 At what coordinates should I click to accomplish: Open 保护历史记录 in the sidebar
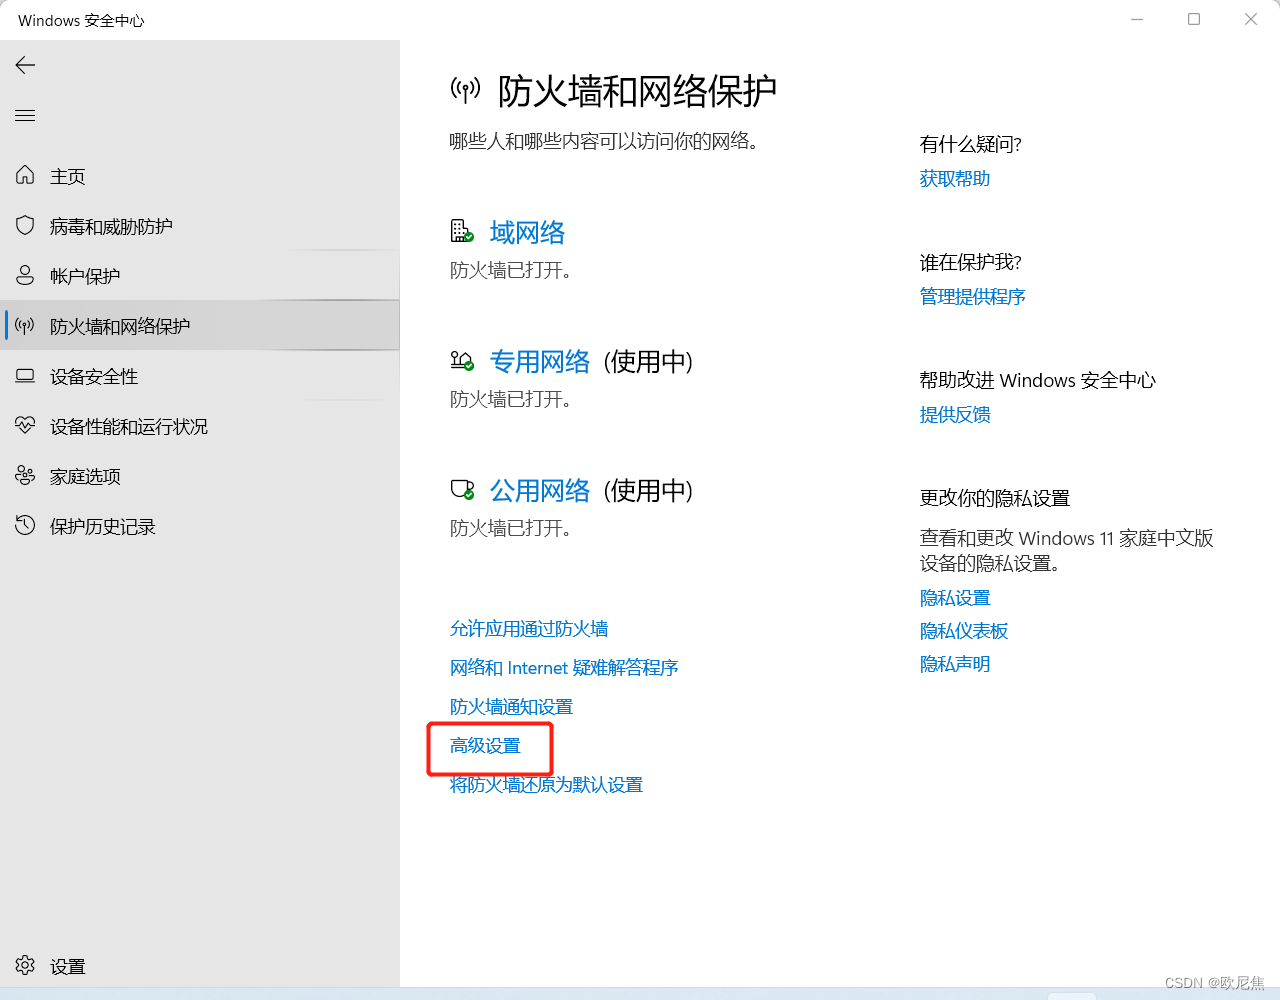click(200, 526)
